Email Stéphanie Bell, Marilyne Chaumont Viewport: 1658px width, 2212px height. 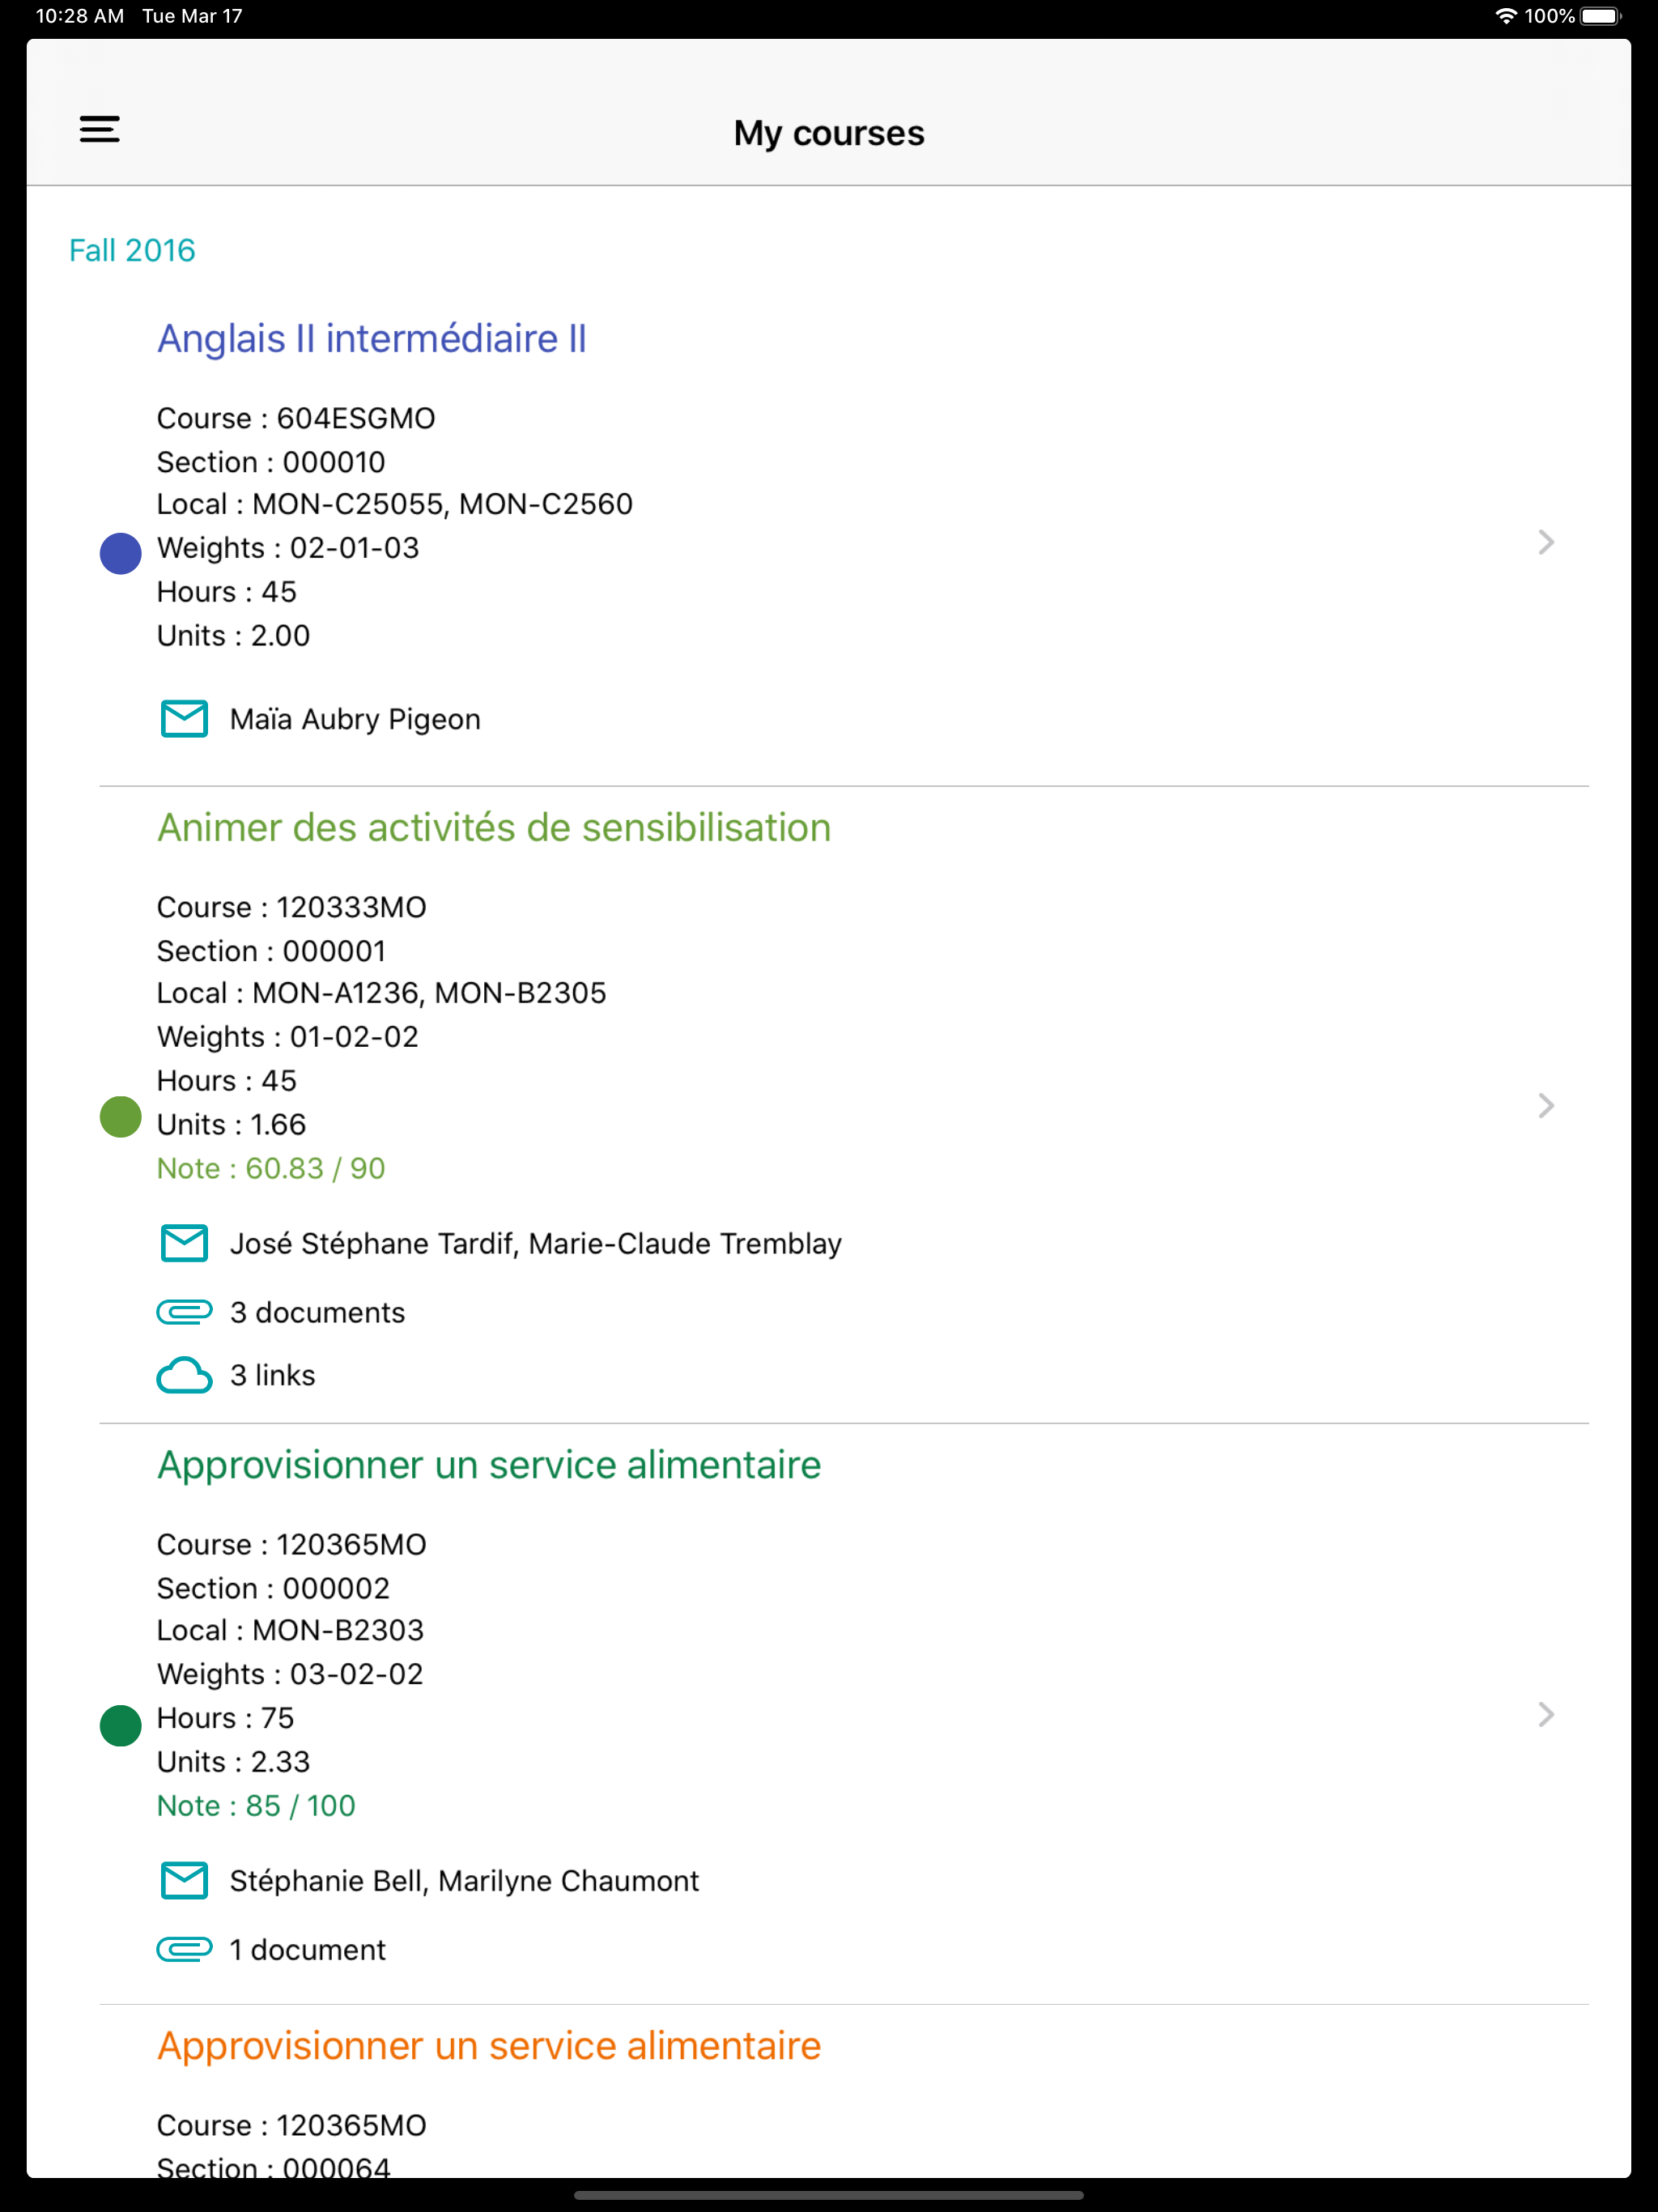coord(464,1880)
